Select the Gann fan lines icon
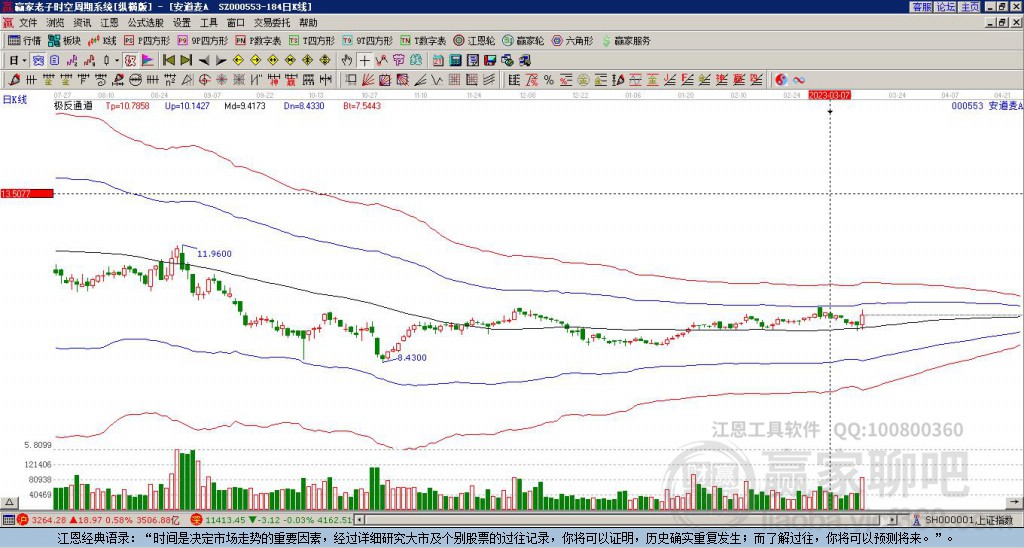Screen dimensions: 1024x548 point(368,80)
